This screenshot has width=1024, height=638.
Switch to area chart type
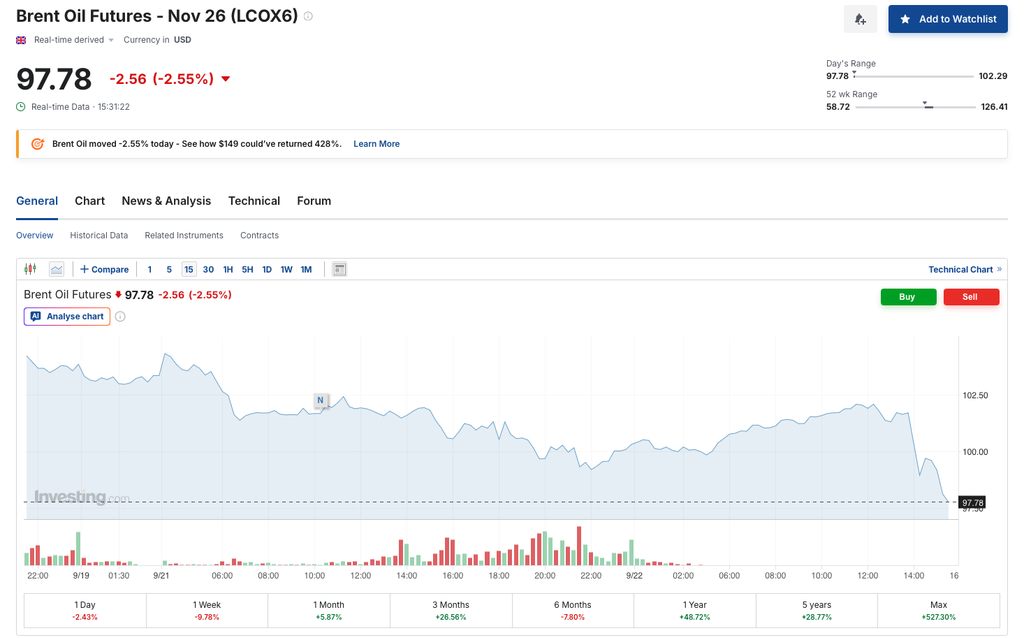pyautogui.click(x=57, y=269)
